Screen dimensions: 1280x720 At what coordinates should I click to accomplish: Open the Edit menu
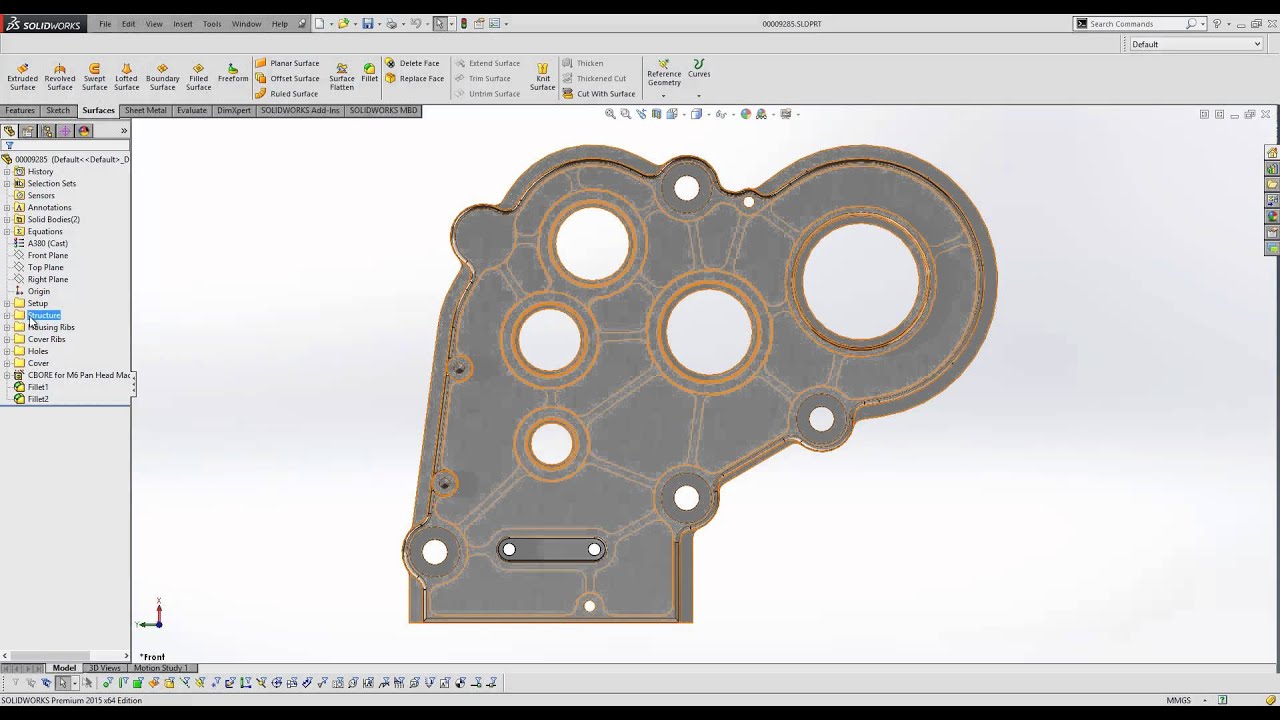coord(128,24)
